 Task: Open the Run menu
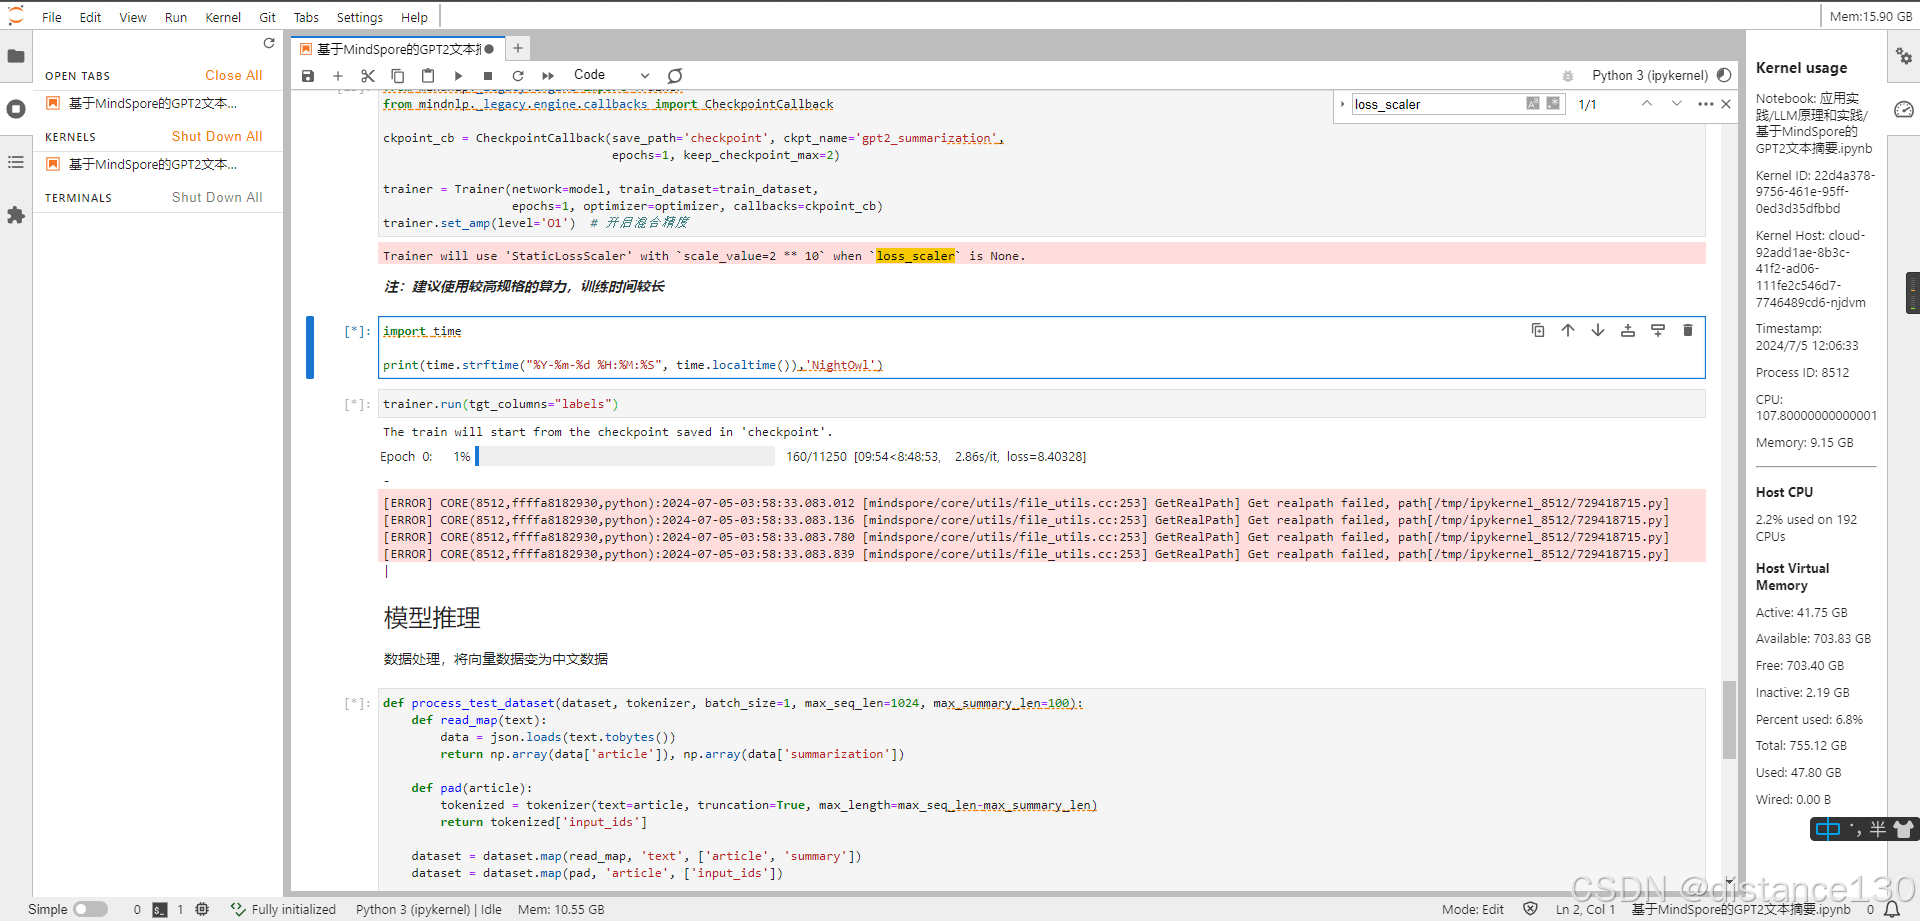(176, 17)
